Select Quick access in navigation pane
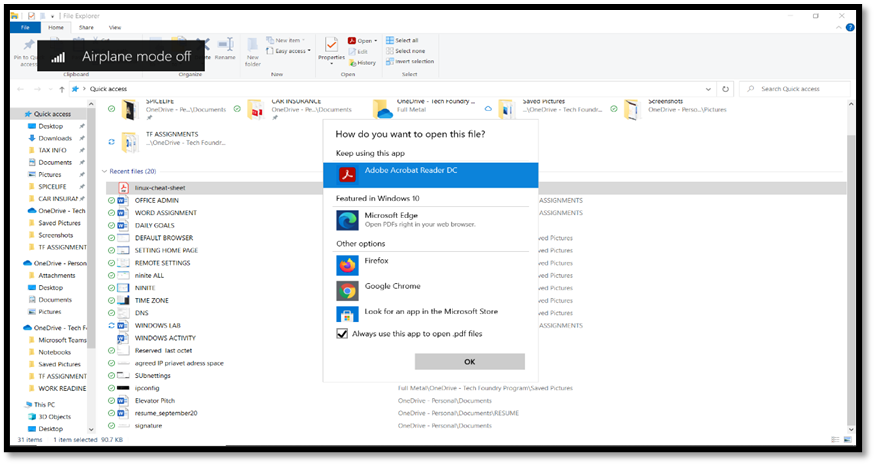 point(50,114)
